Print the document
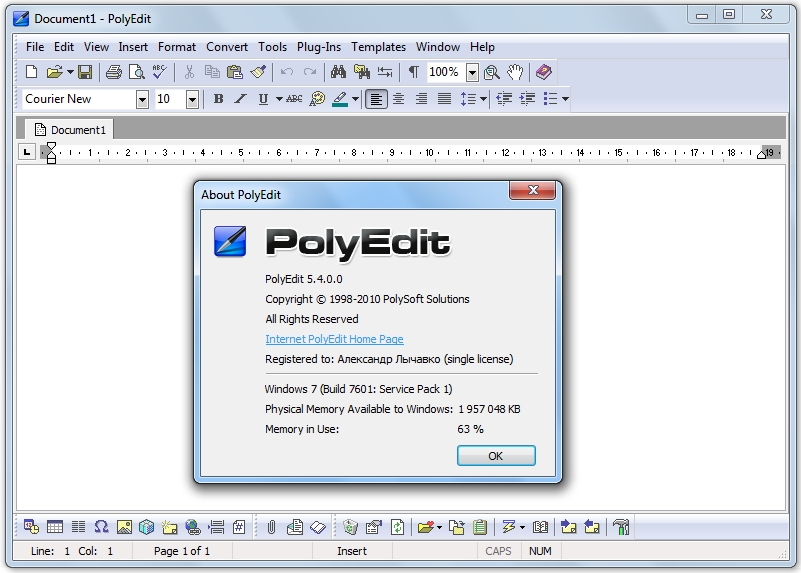Image resolution: width=801 pixels, height=573 pixels. [x=113, y=72]
